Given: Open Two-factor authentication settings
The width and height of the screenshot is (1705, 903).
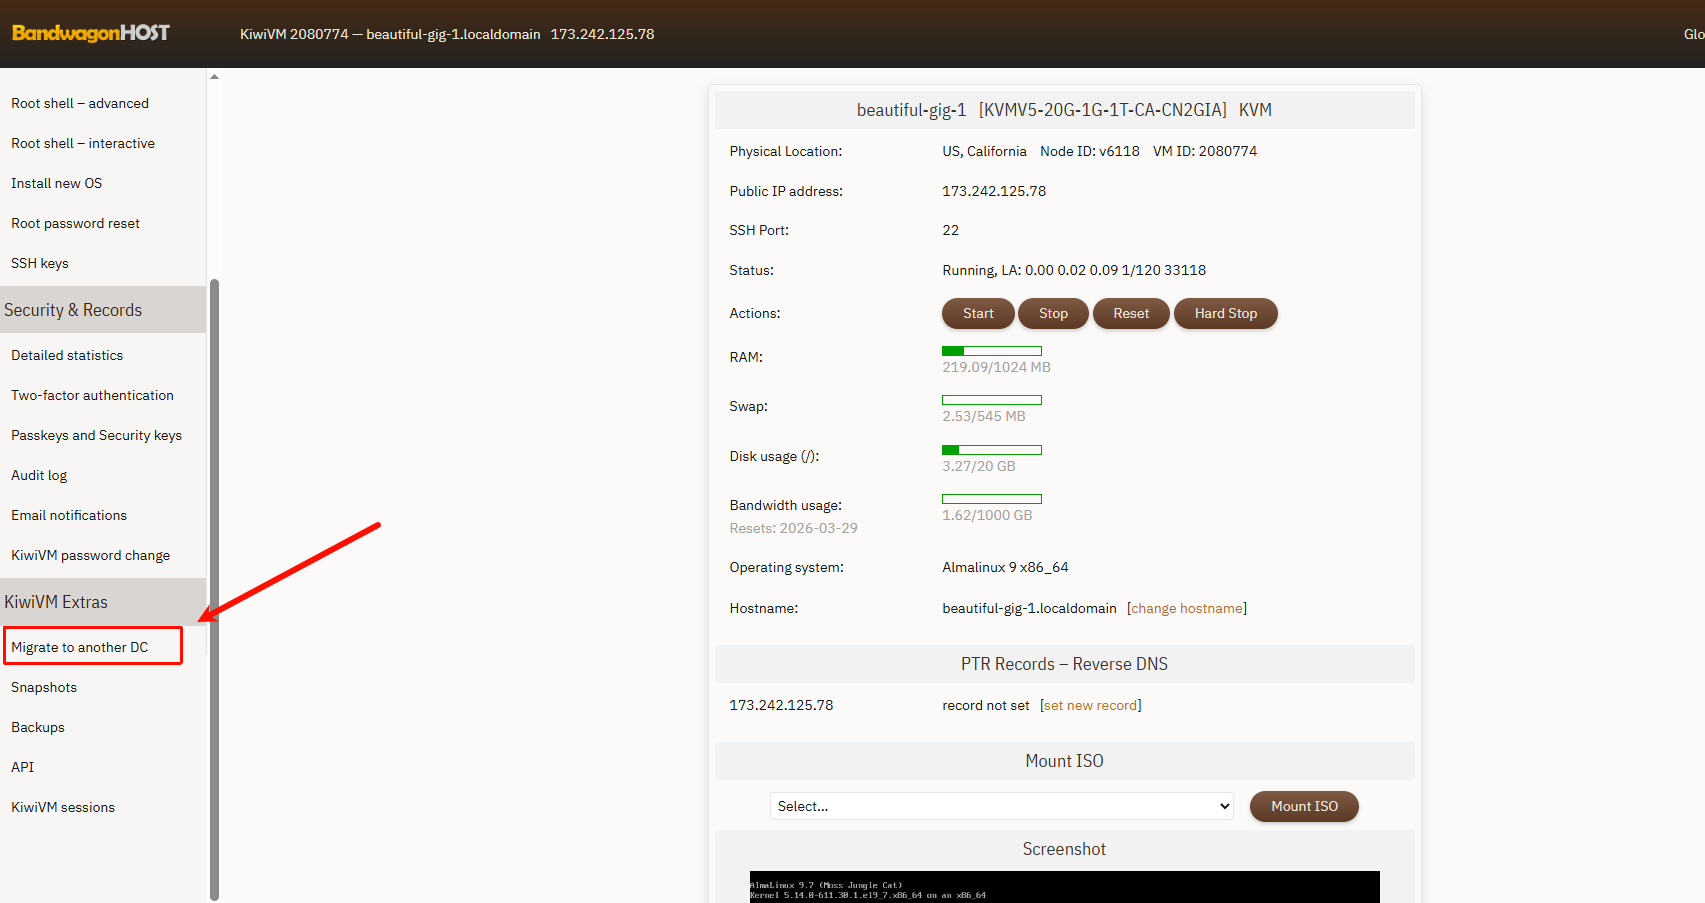Looking at the screenshot, I should click(x=92, y=395).
